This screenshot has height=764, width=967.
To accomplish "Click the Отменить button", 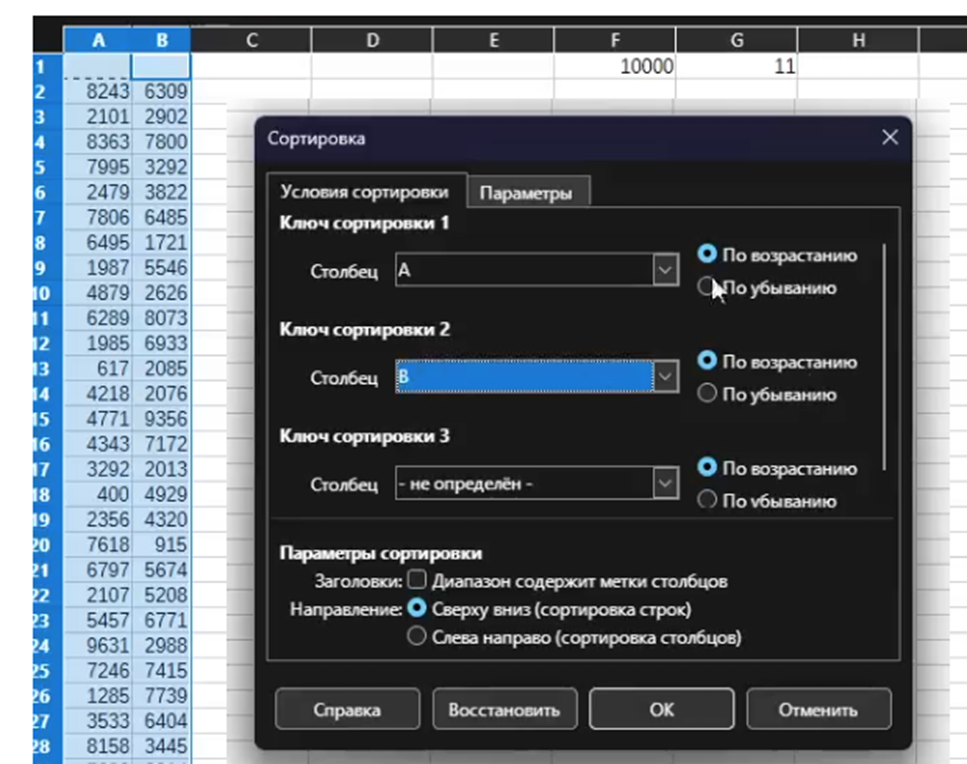I will click(817, 710).
